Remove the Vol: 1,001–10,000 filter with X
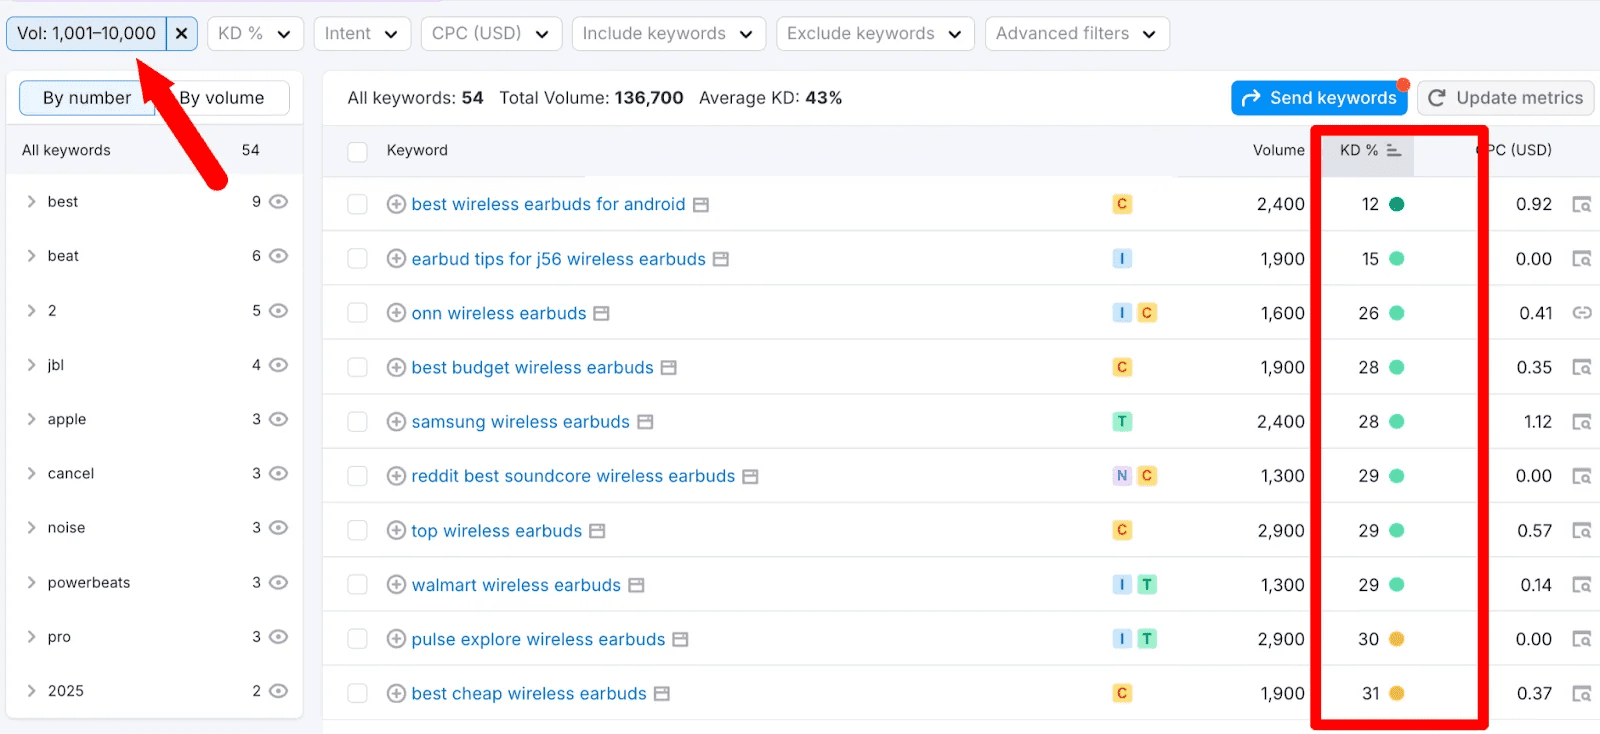Screen dimensions: 1600x734 pos(181,33)
